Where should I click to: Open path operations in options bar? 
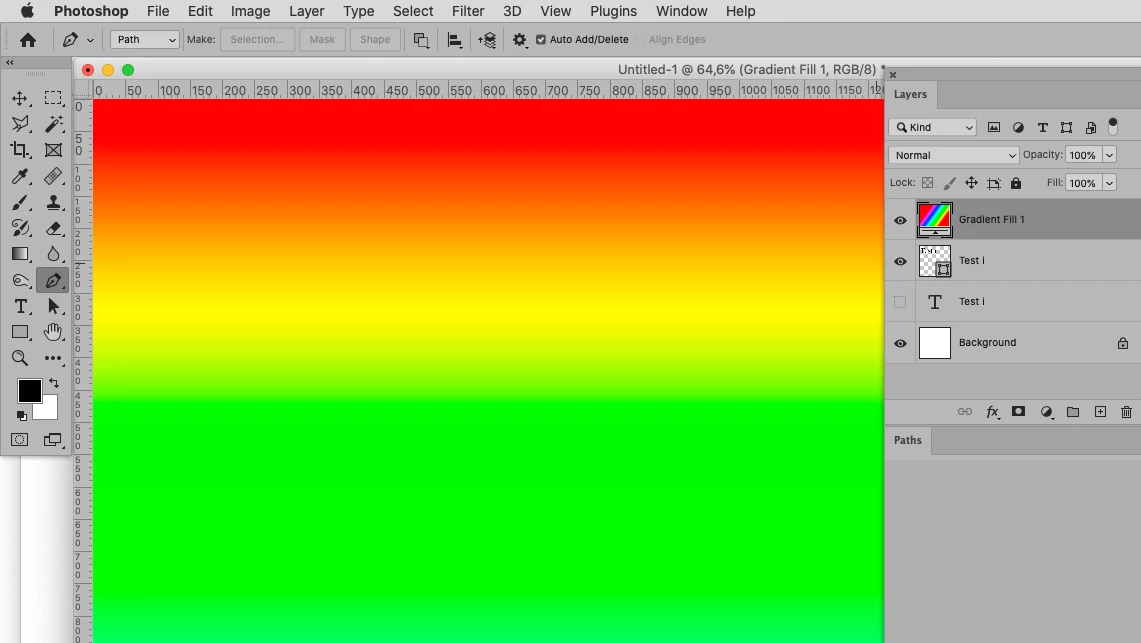point(421,40)
